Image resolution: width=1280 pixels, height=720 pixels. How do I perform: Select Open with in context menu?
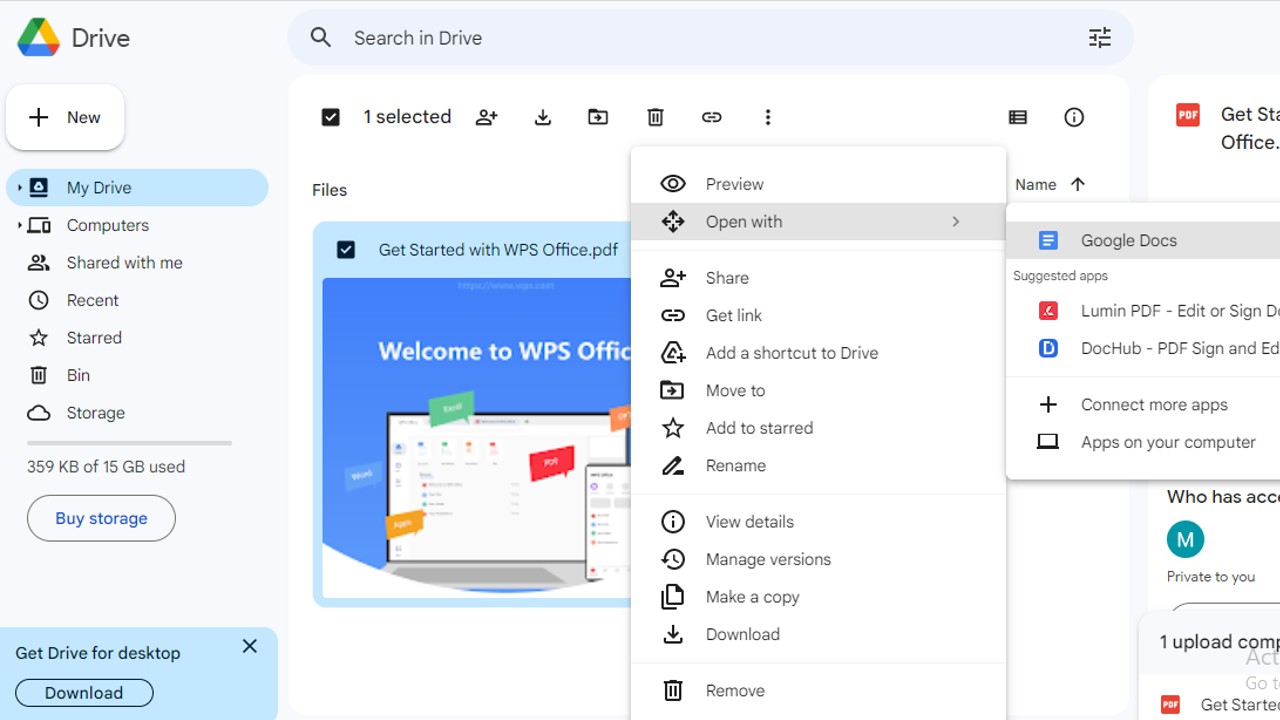pyautogui.click(x=818, y=222)
